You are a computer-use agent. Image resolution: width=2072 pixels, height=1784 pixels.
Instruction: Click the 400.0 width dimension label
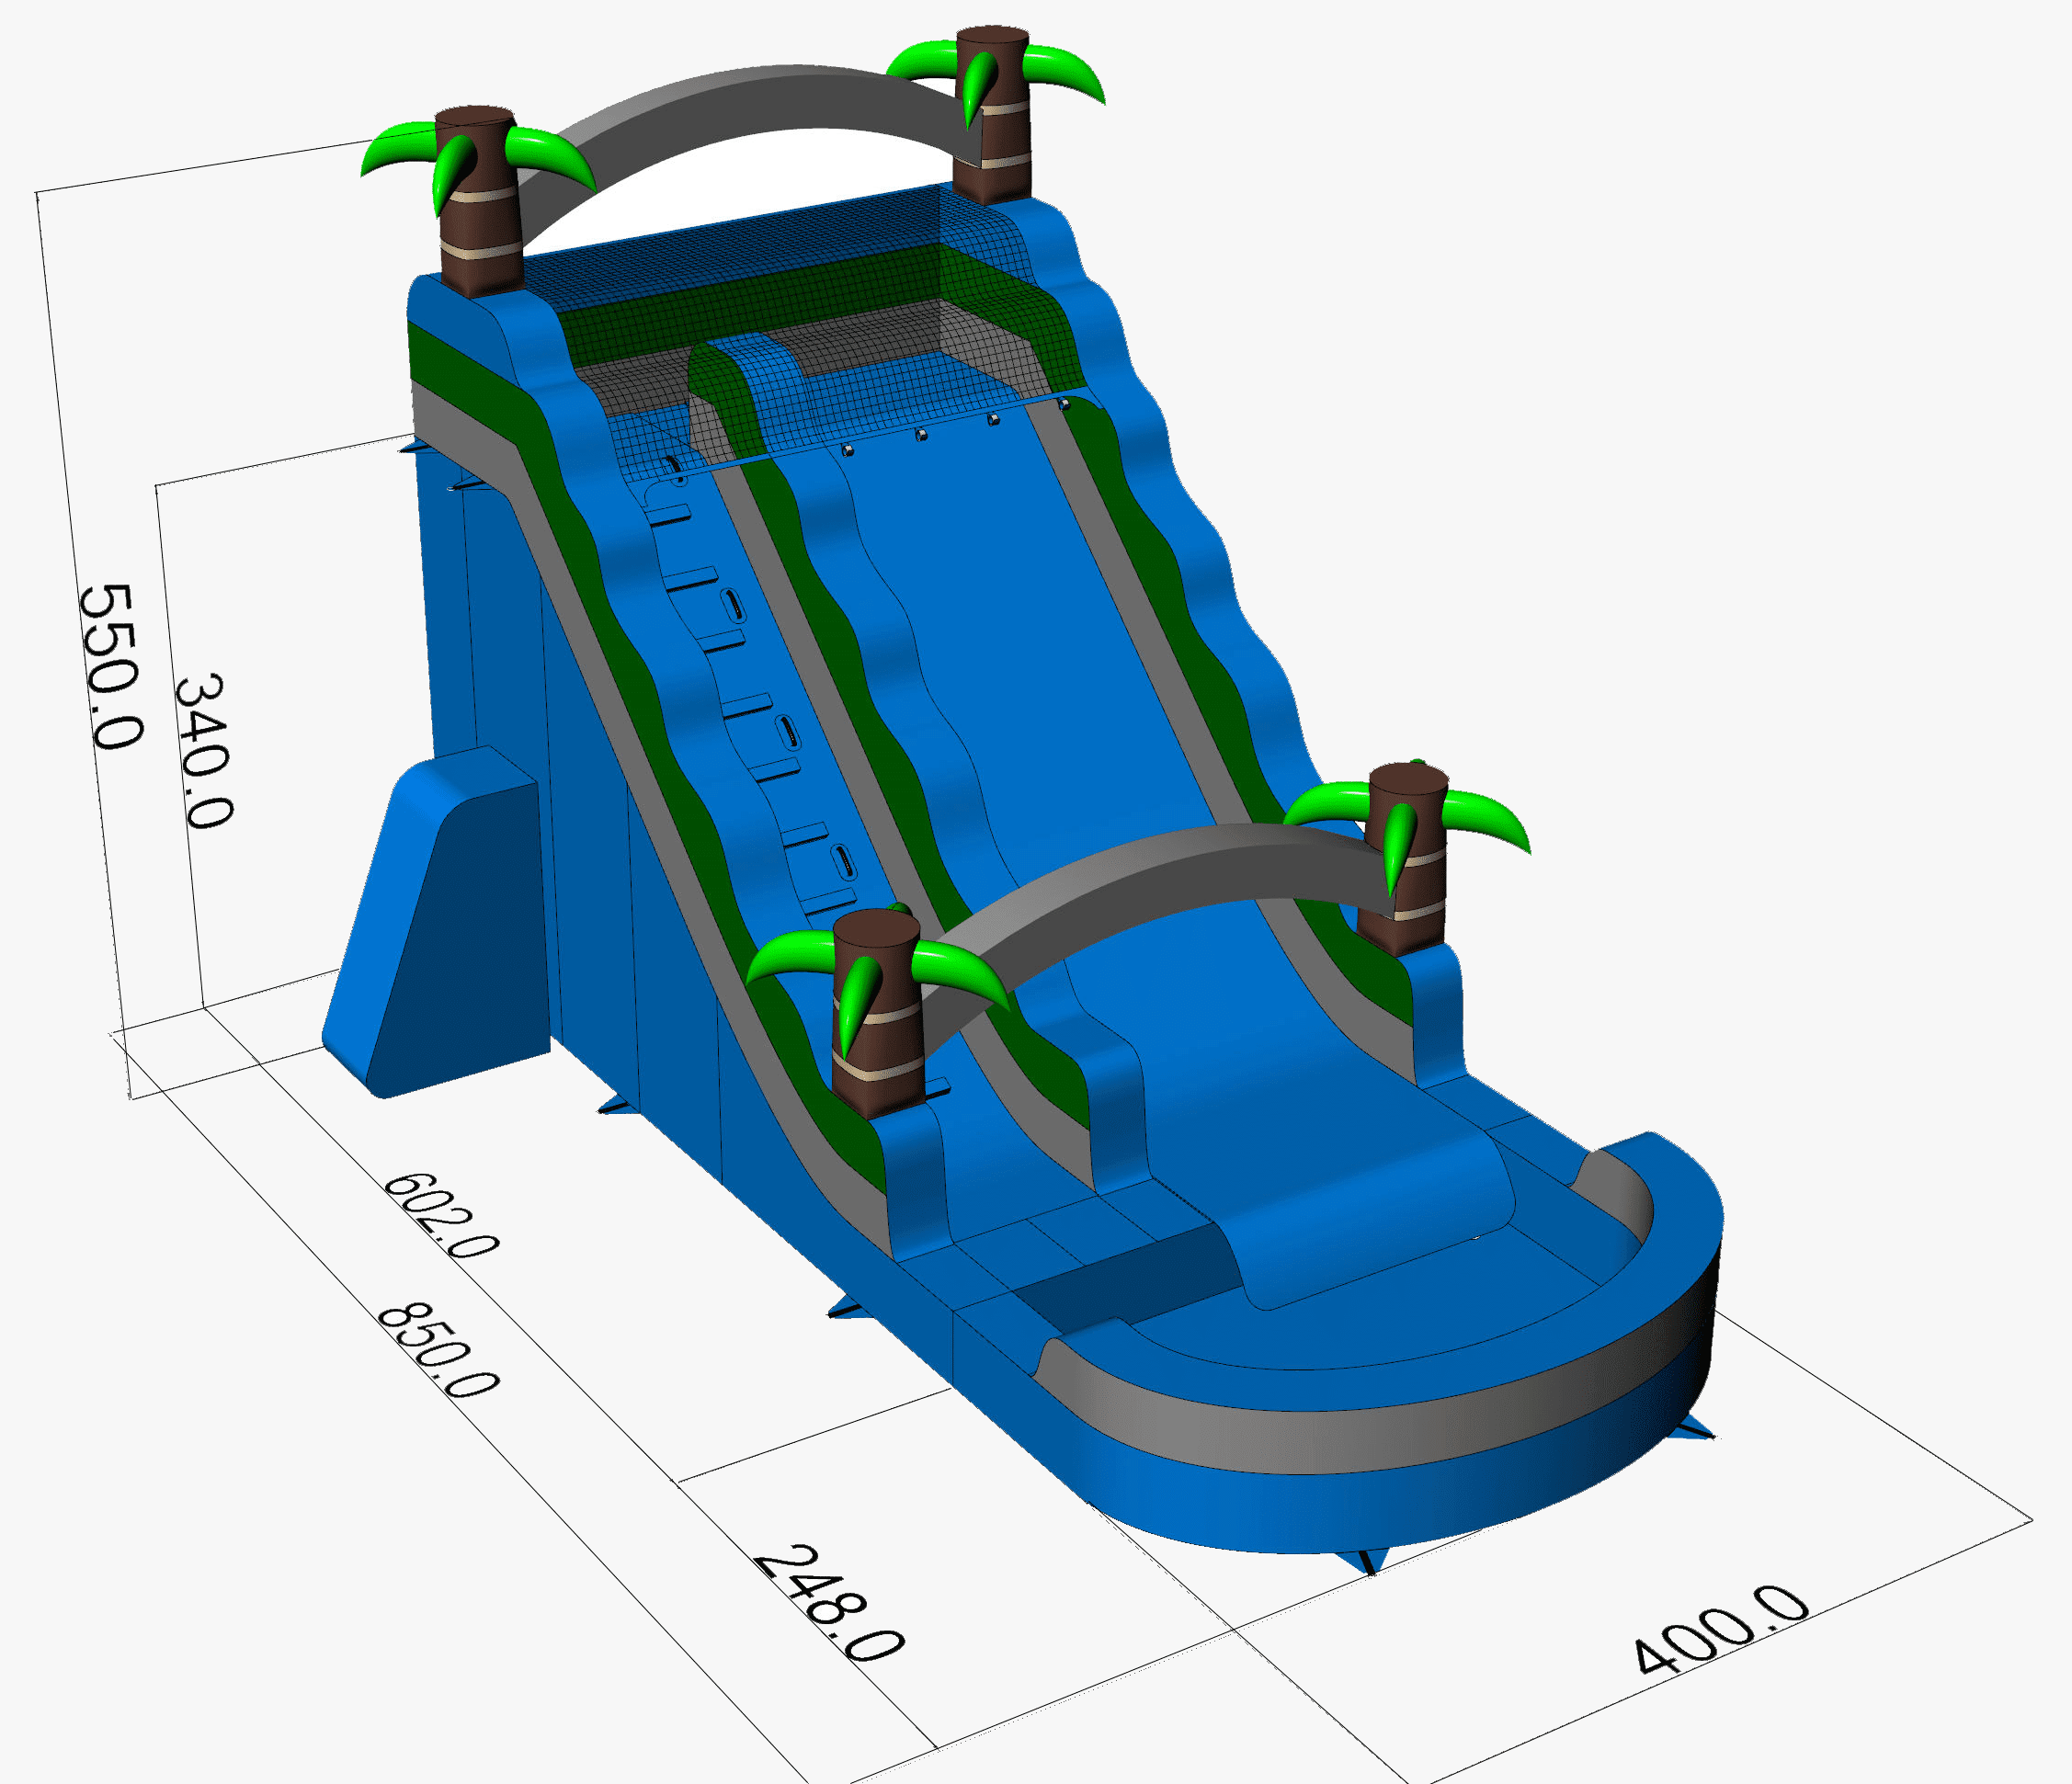[1721, 1630]
